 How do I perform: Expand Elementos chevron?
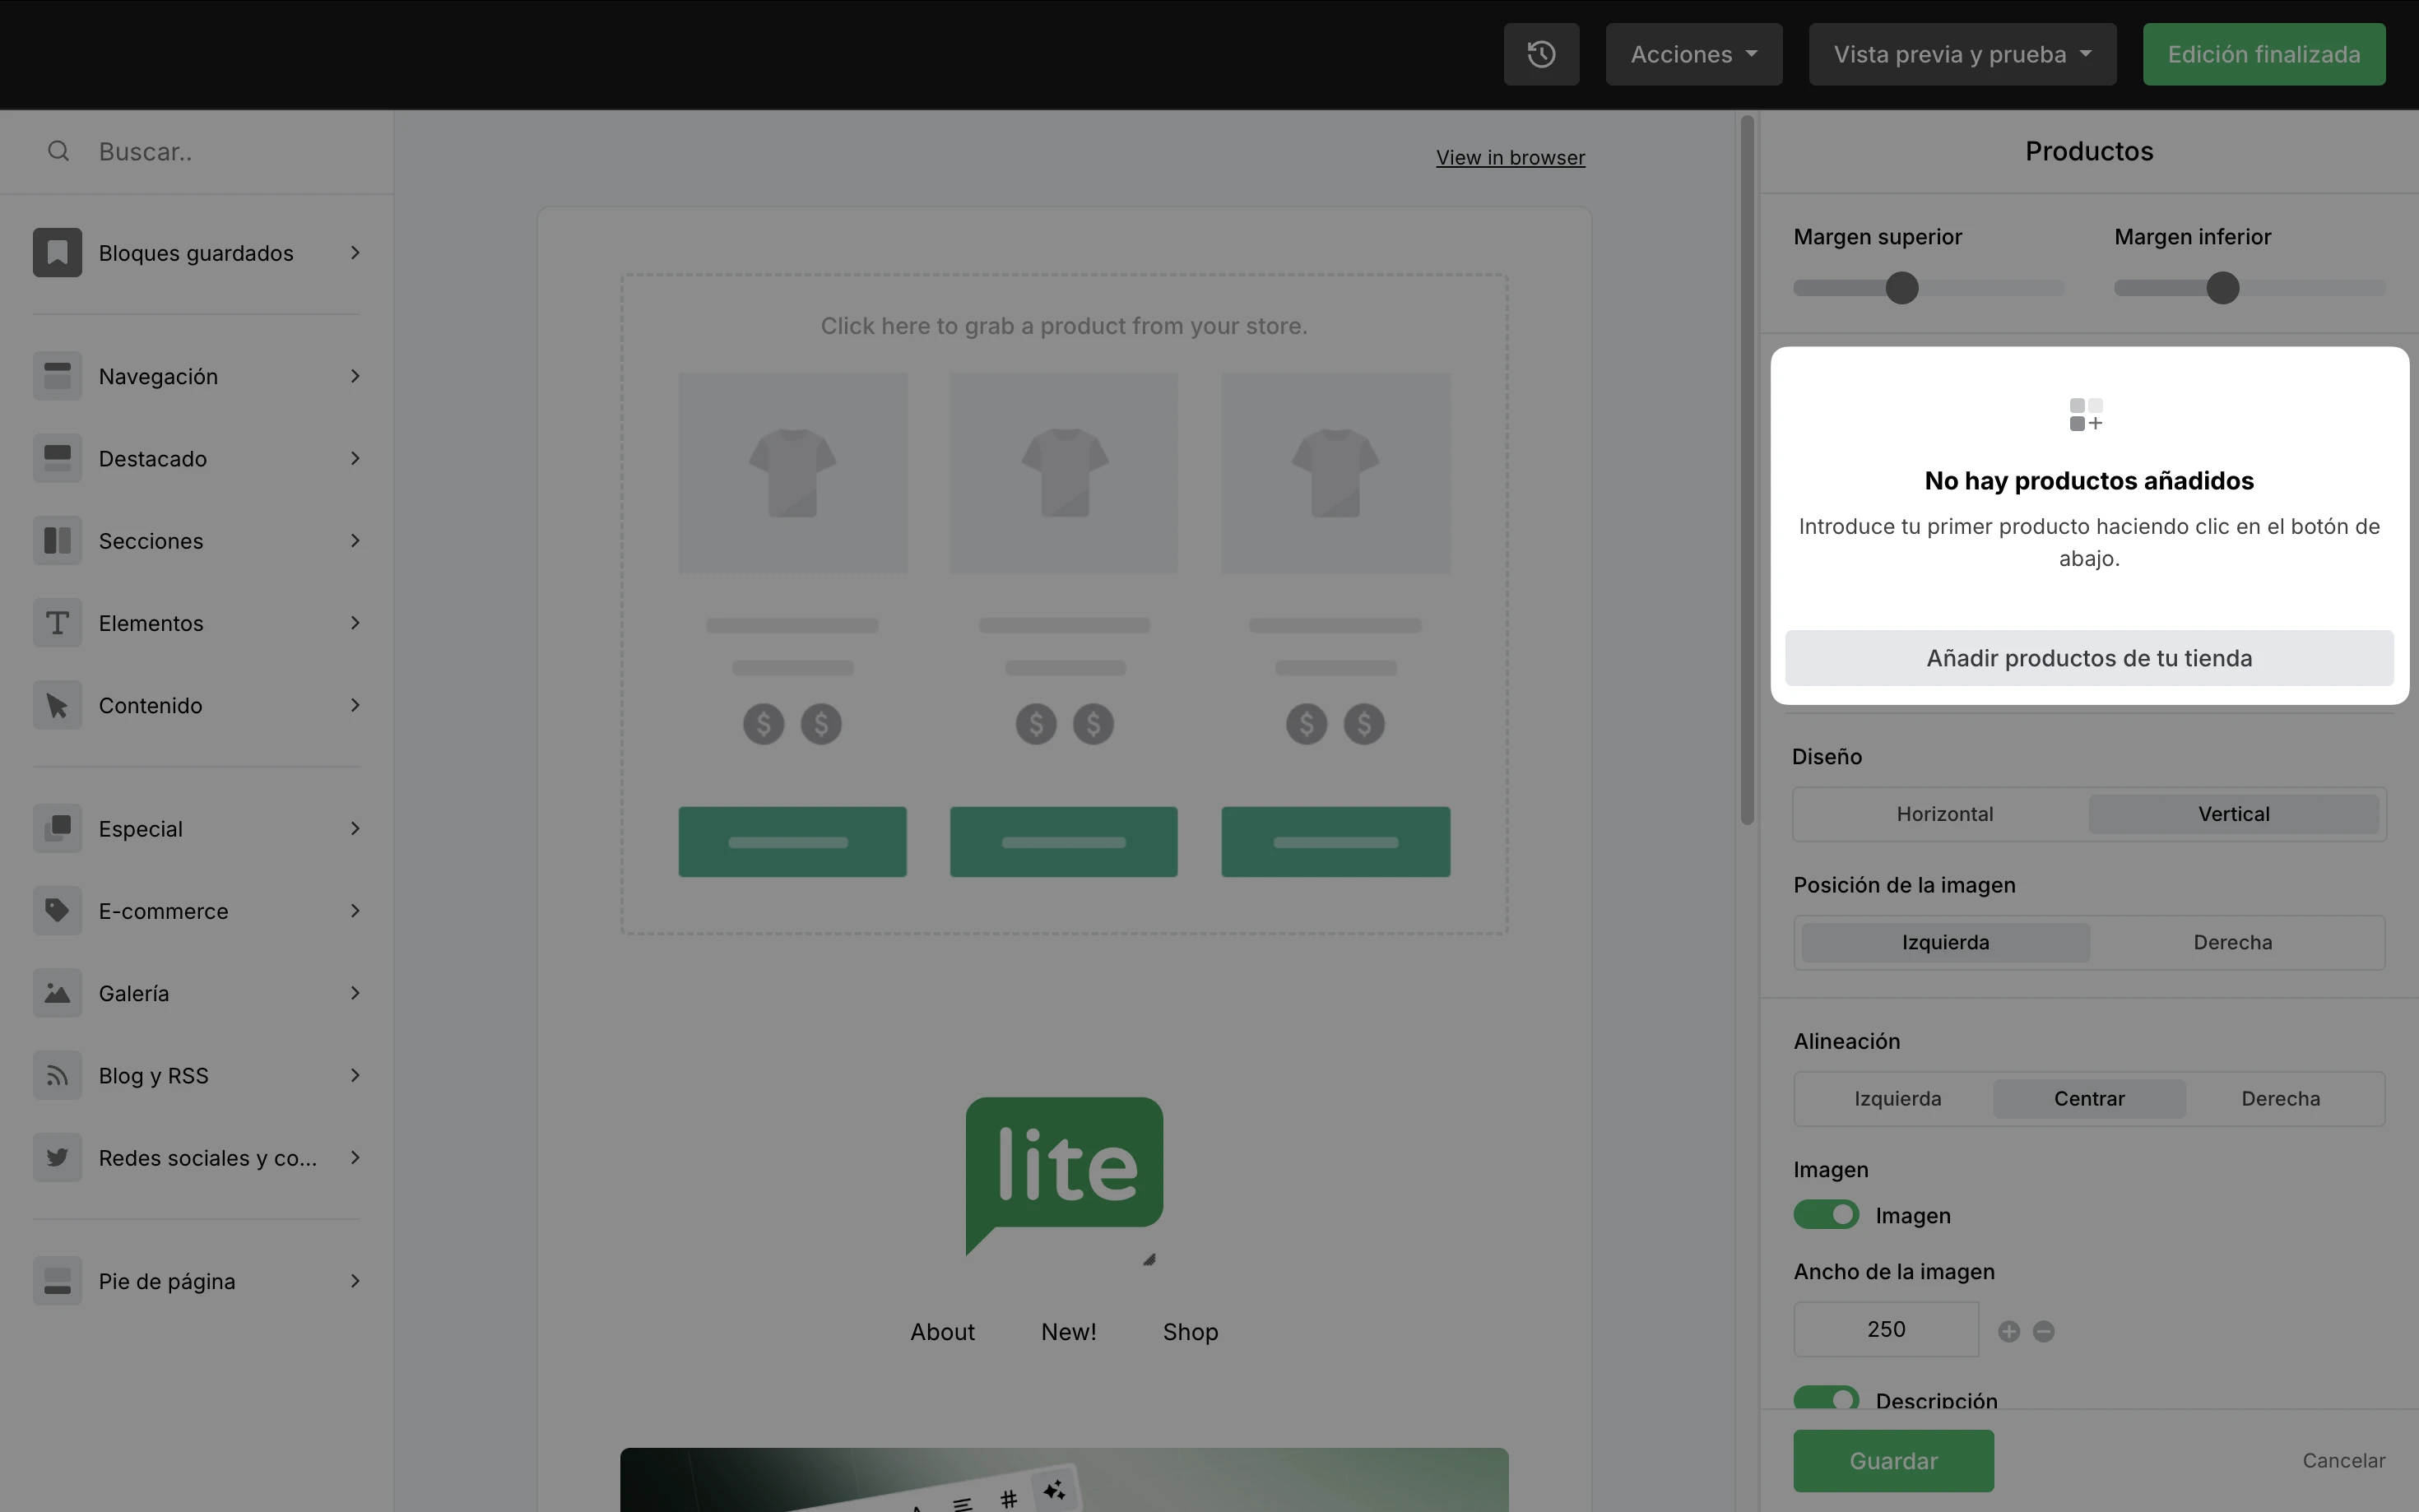[x=355, y=623]
